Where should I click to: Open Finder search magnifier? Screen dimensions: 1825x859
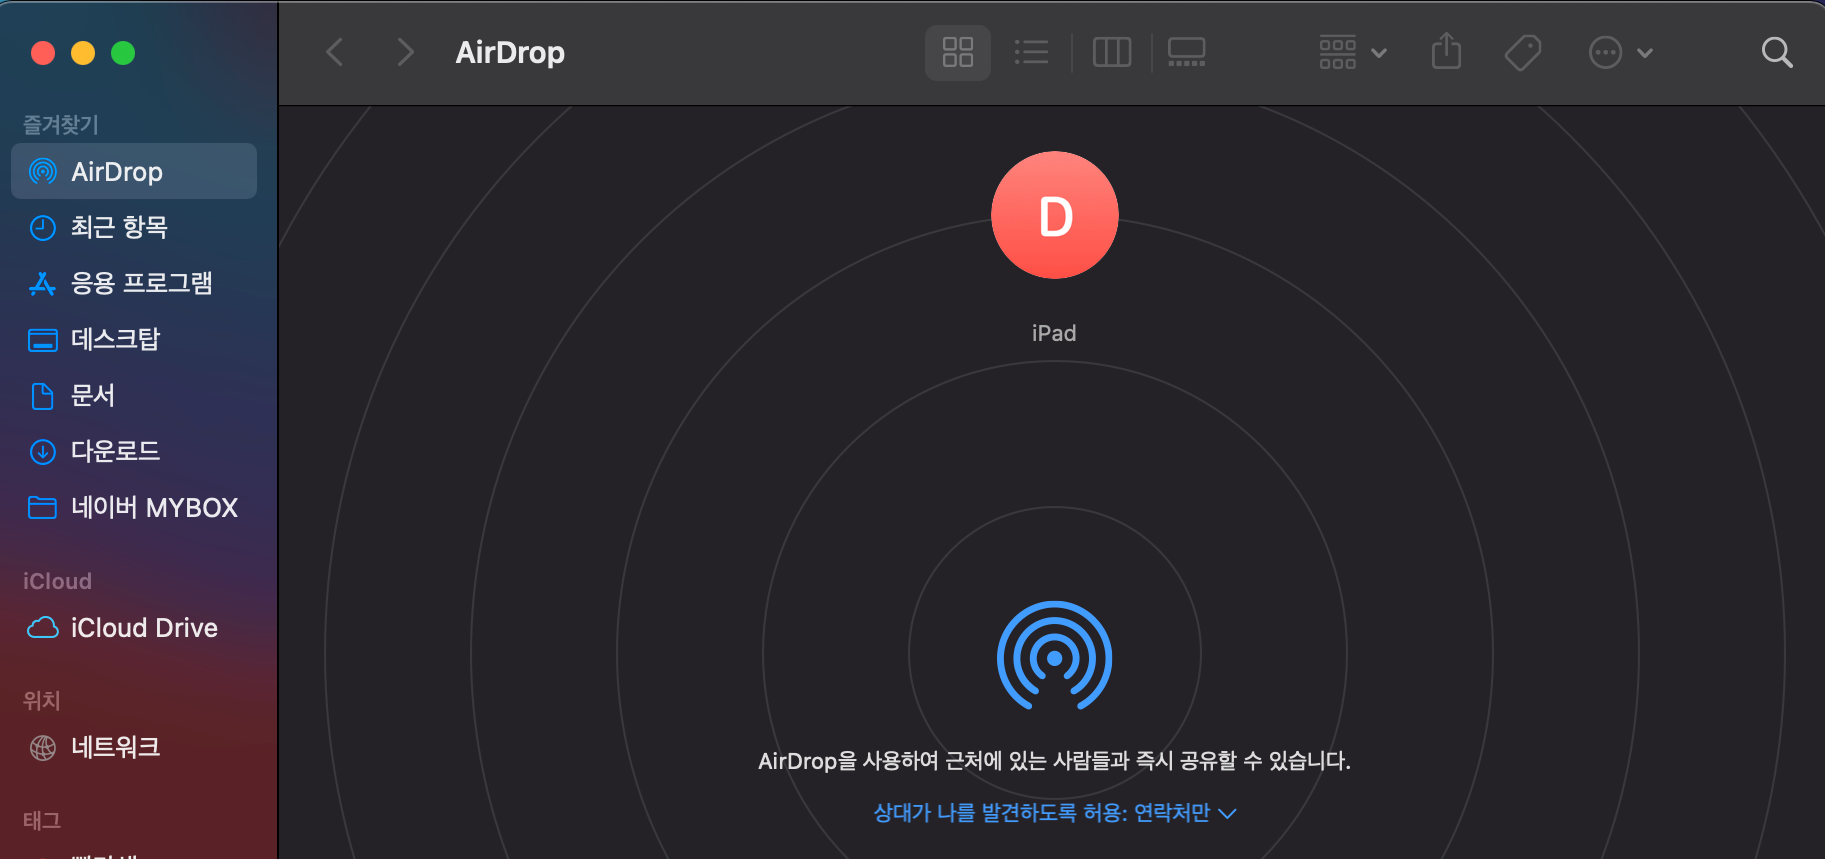click(1776, 52)
